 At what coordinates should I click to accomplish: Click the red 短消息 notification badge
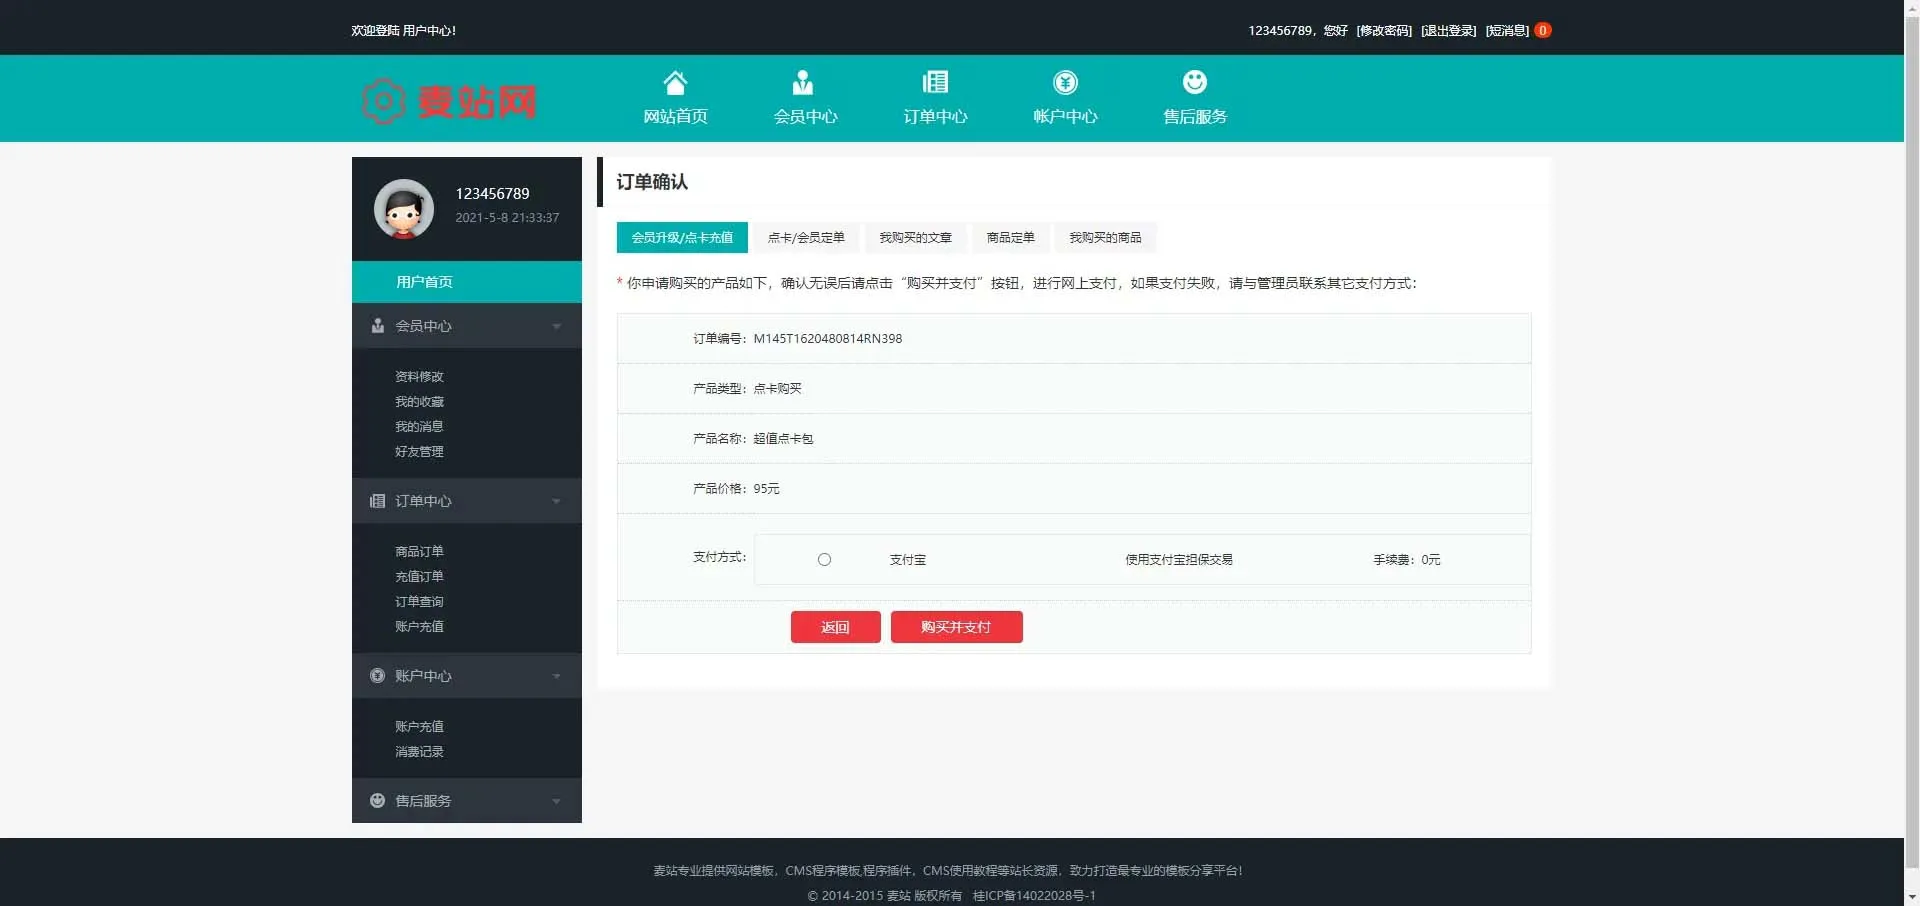click(1542, 31)
